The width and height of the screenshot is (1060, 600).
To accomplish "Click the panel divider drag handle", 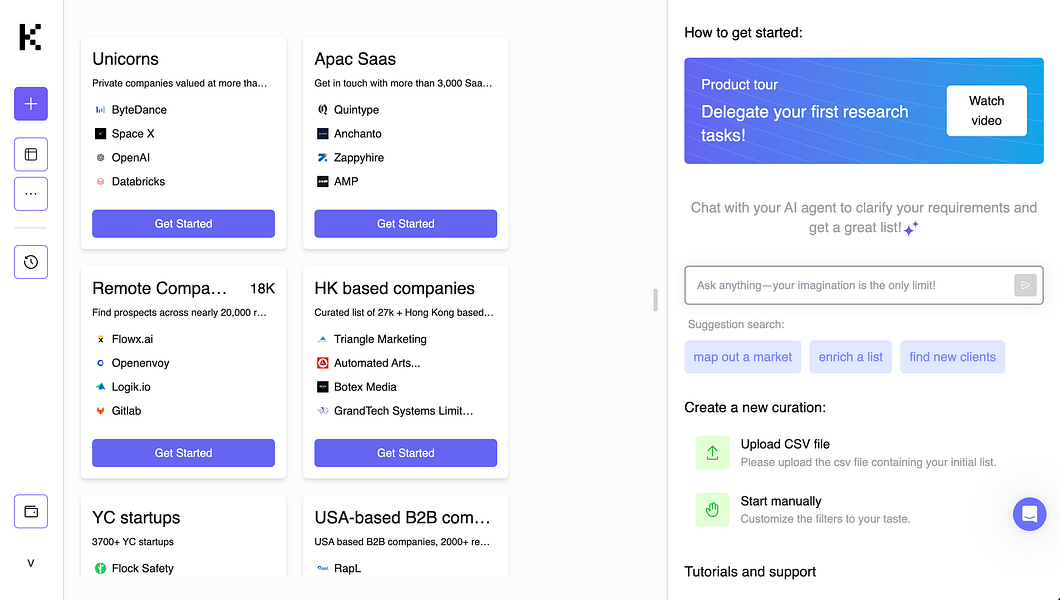I will click(656, 300).
